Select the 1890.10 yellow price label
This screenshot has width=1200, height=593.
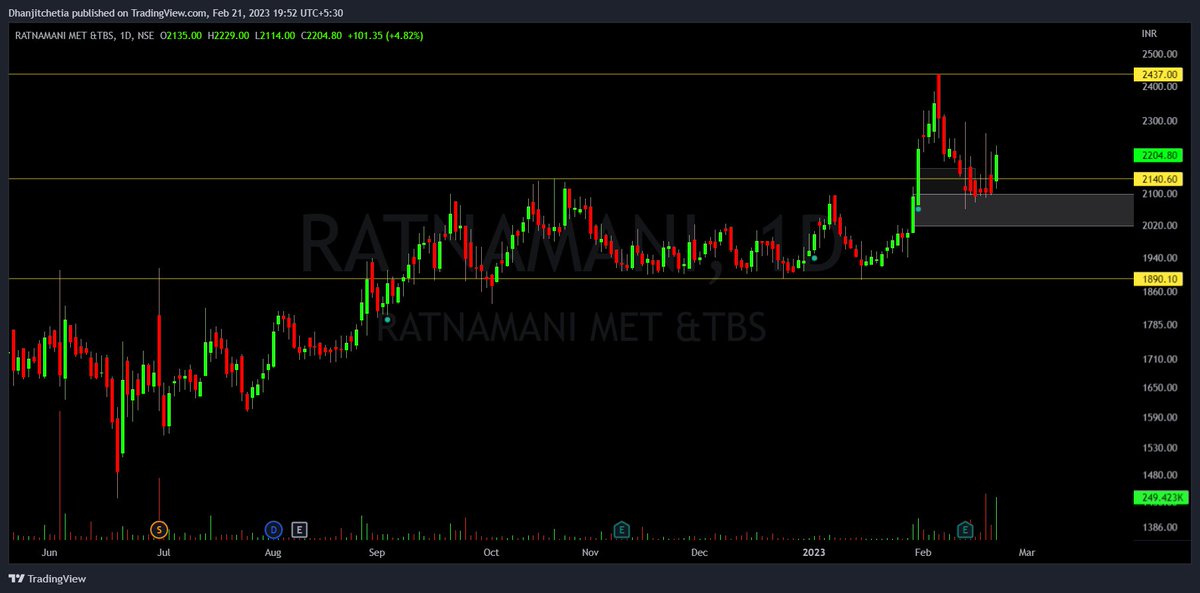point(1159,279)
